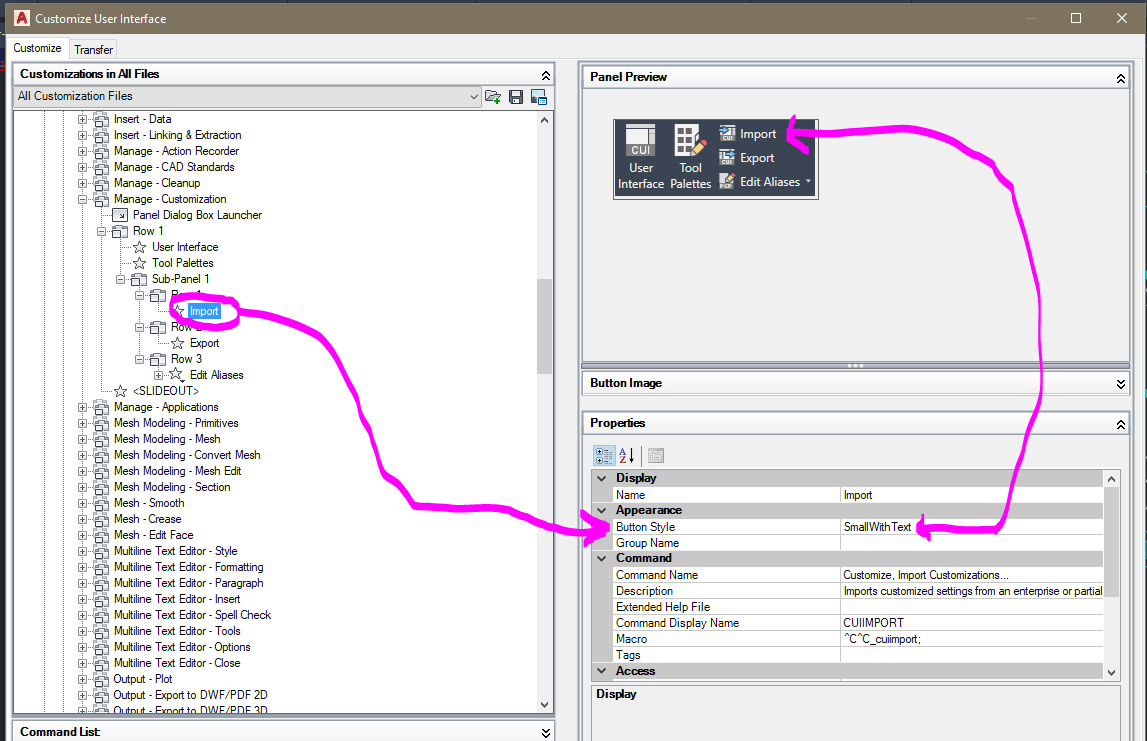Click the Tool Palettes icon in Panel Preview
1147x741 pixels.
(689, 140)
